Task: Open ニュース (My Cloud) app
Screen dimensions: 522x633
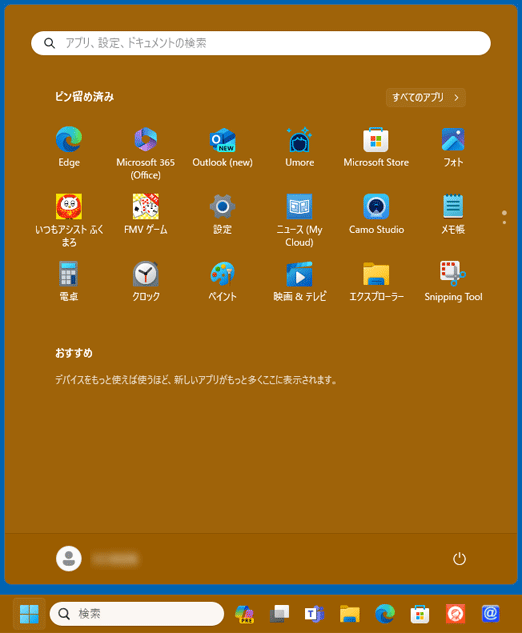Action: coord(299,220)
